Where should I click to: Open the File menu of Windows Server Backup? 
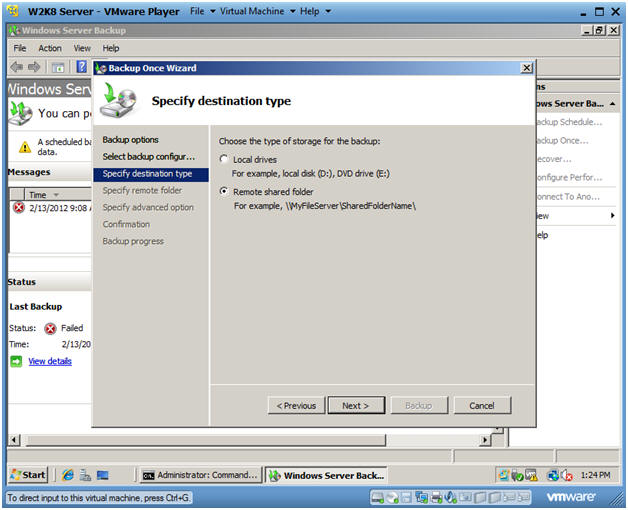tap(20, 48)
